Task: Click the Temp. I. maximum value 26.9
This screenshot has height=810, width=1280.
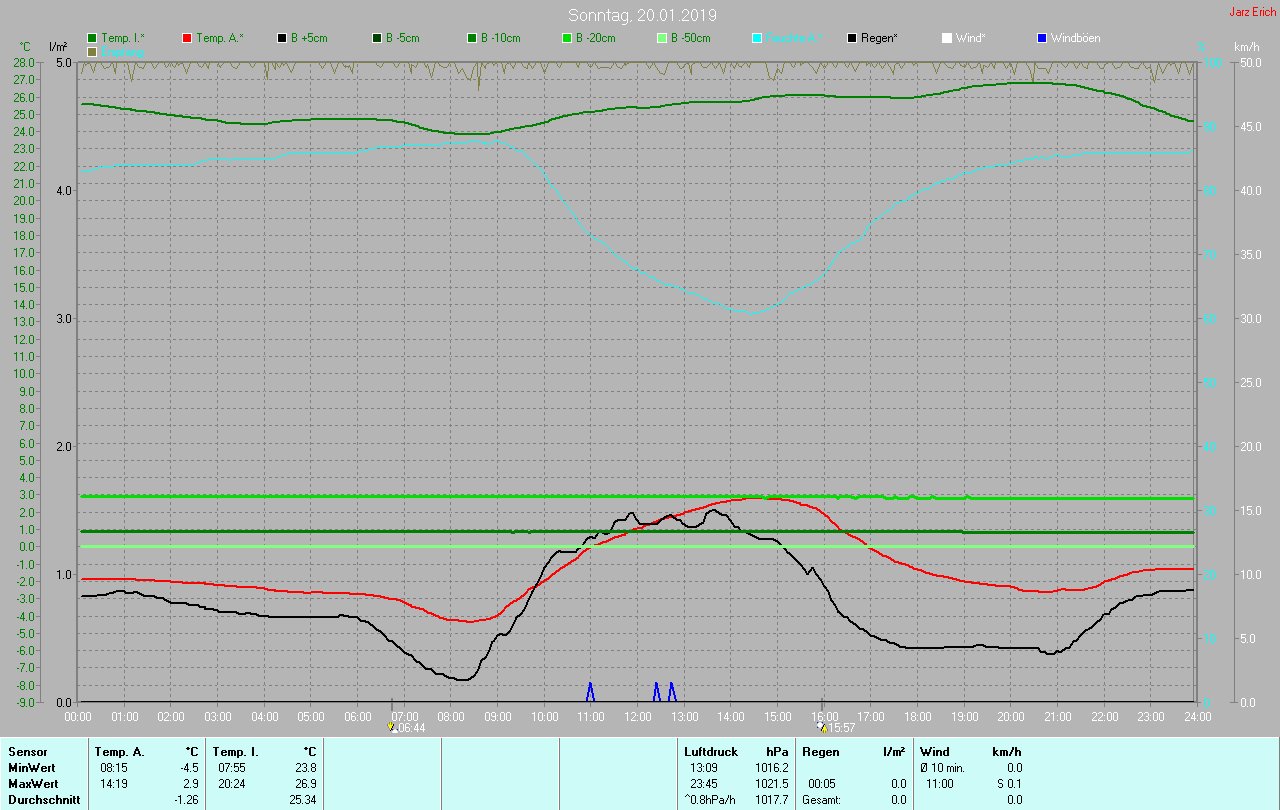Action: point(306,784)
